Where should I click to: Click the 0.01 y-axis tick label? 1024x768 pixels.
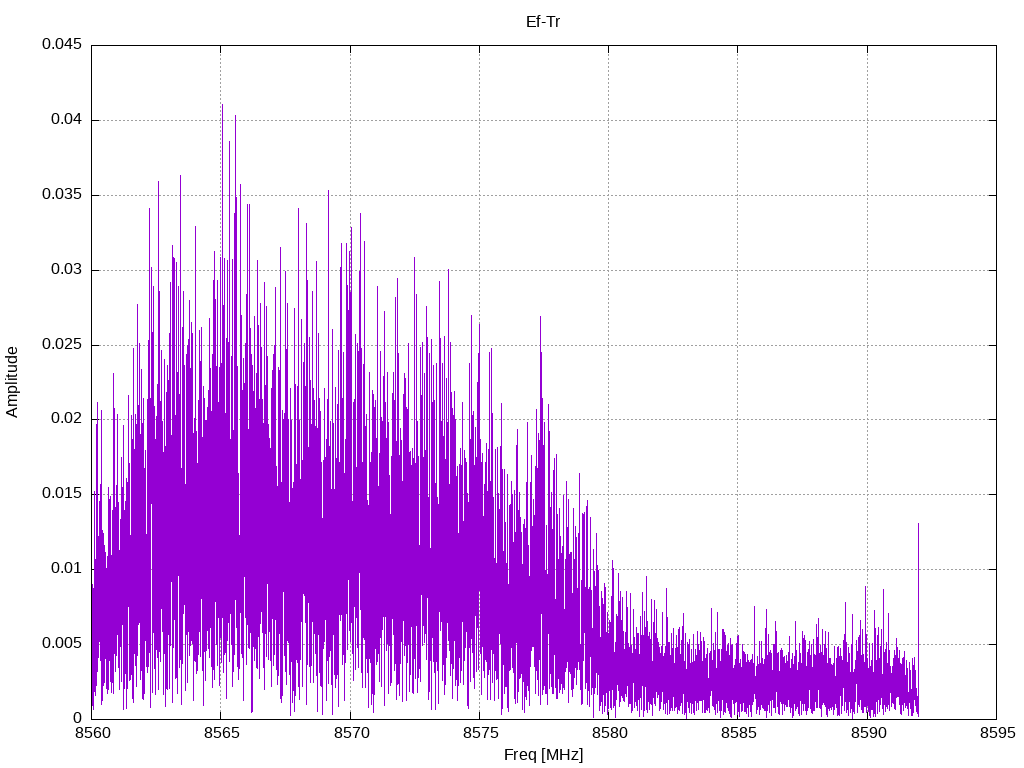coord(67,568)
